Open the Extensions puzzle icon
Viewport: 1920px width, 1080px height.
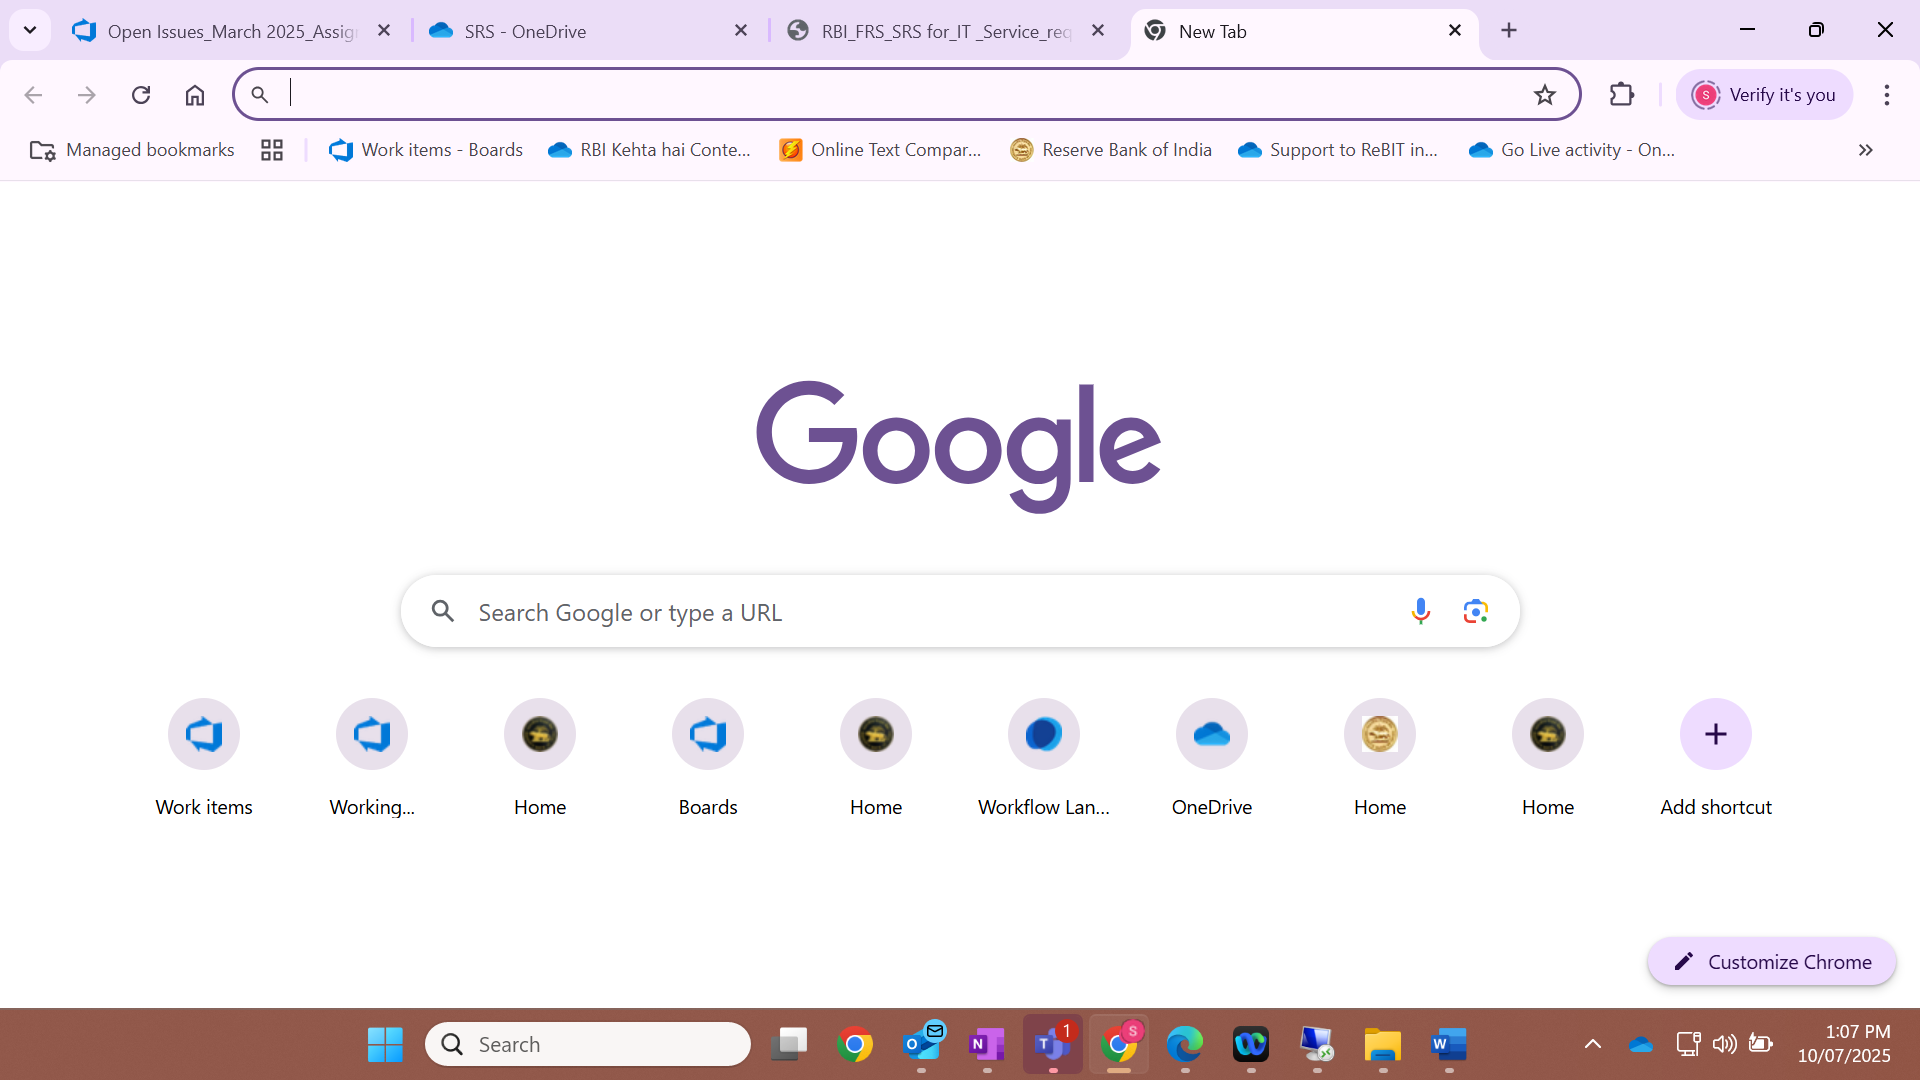[x=1621, y=95]
